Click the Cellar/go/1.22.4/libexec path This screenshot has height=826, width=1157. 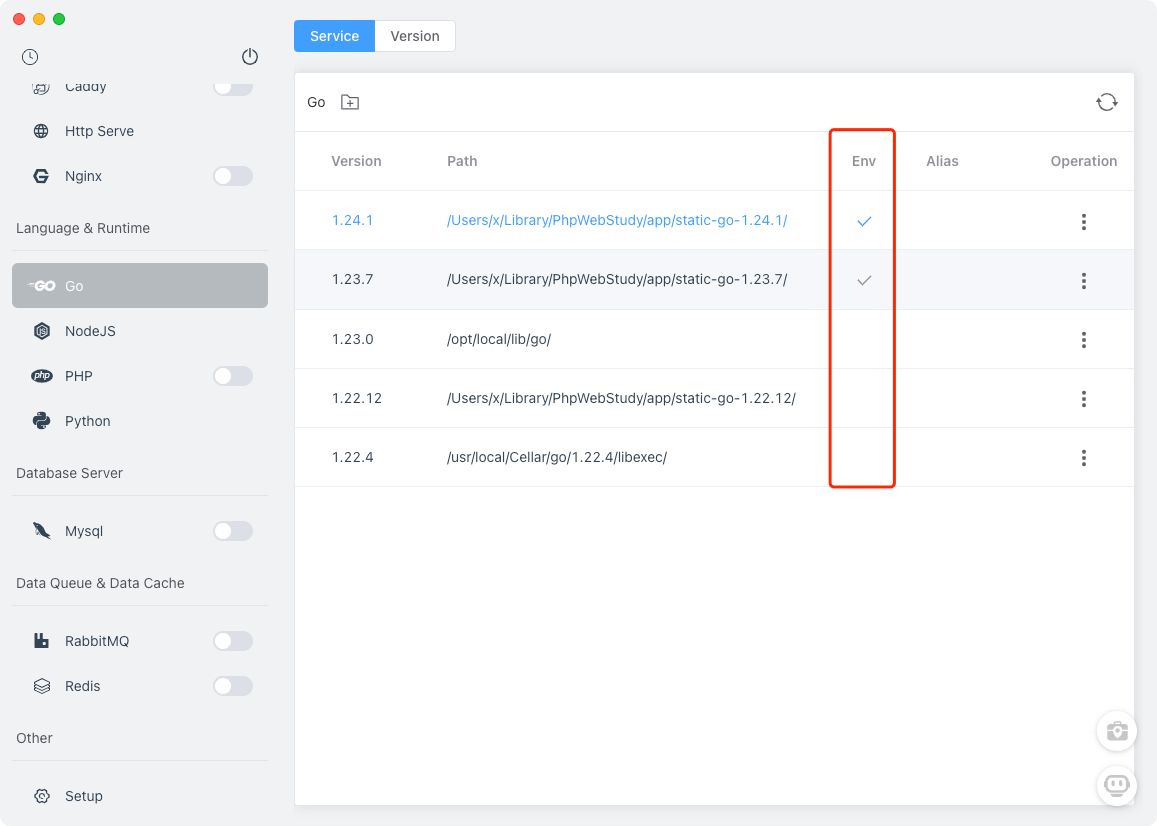[x=556, y=458]
